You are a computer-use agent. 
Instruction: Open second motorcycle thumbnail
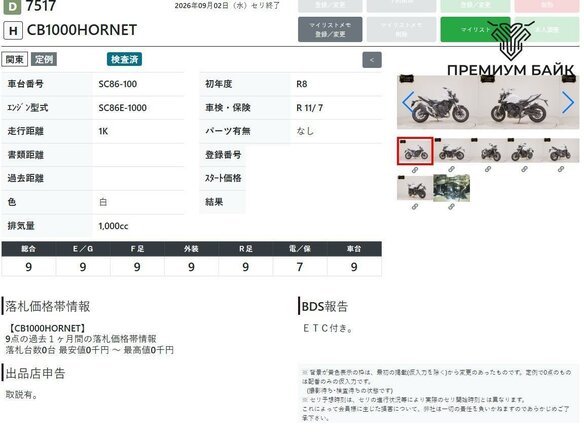[x=451, y=151]
